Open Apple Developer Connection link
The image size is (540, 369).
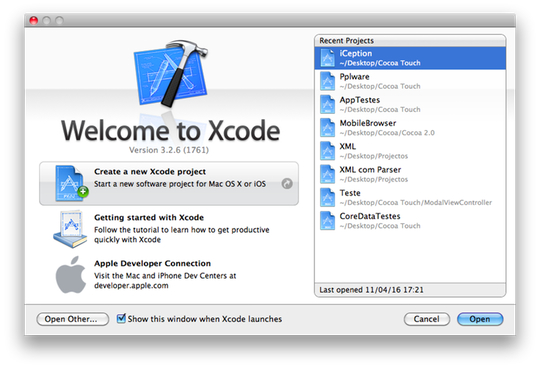[169, 275]
